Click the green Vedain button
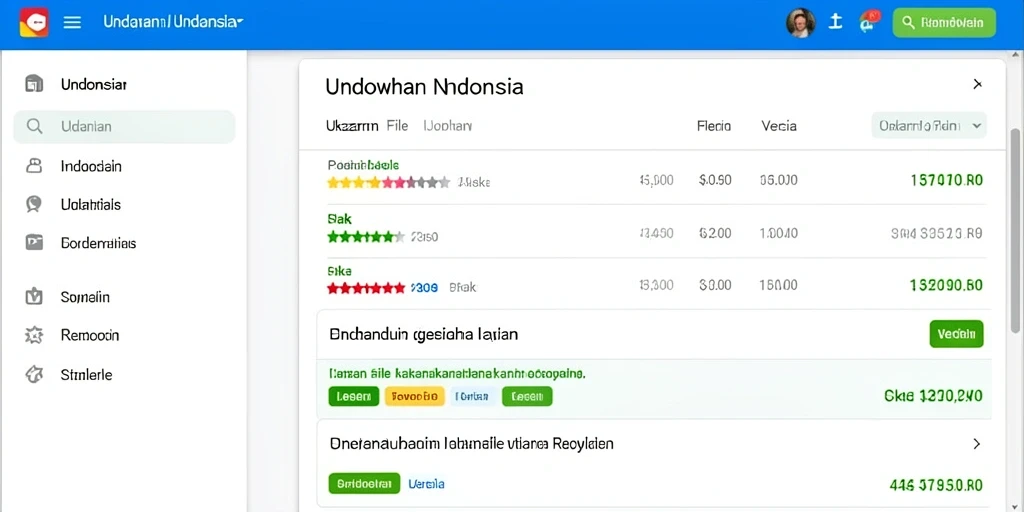The width and height of the screenshot is (1024, 512). [956, 334]
